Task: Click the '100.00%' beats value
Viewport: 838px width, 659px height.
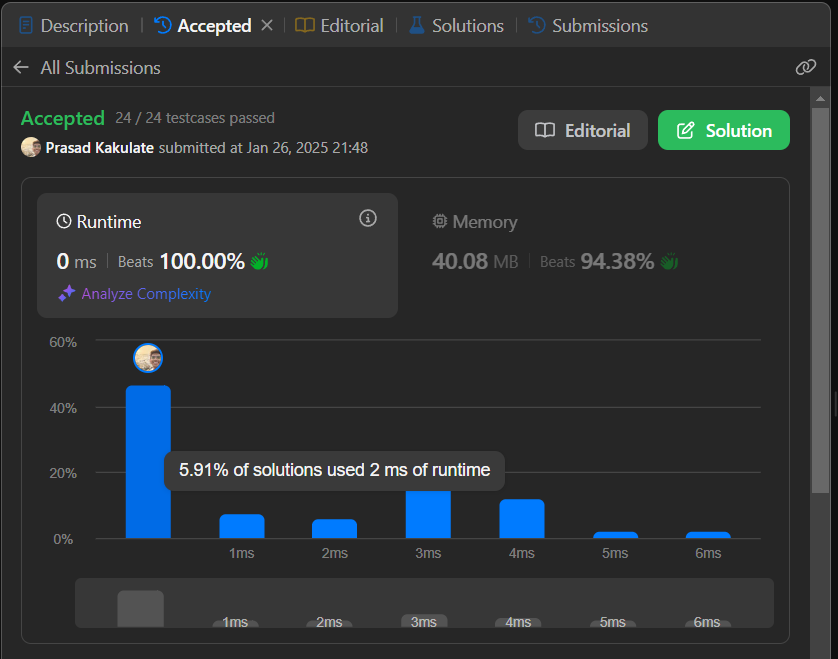Action: (202, 261)
